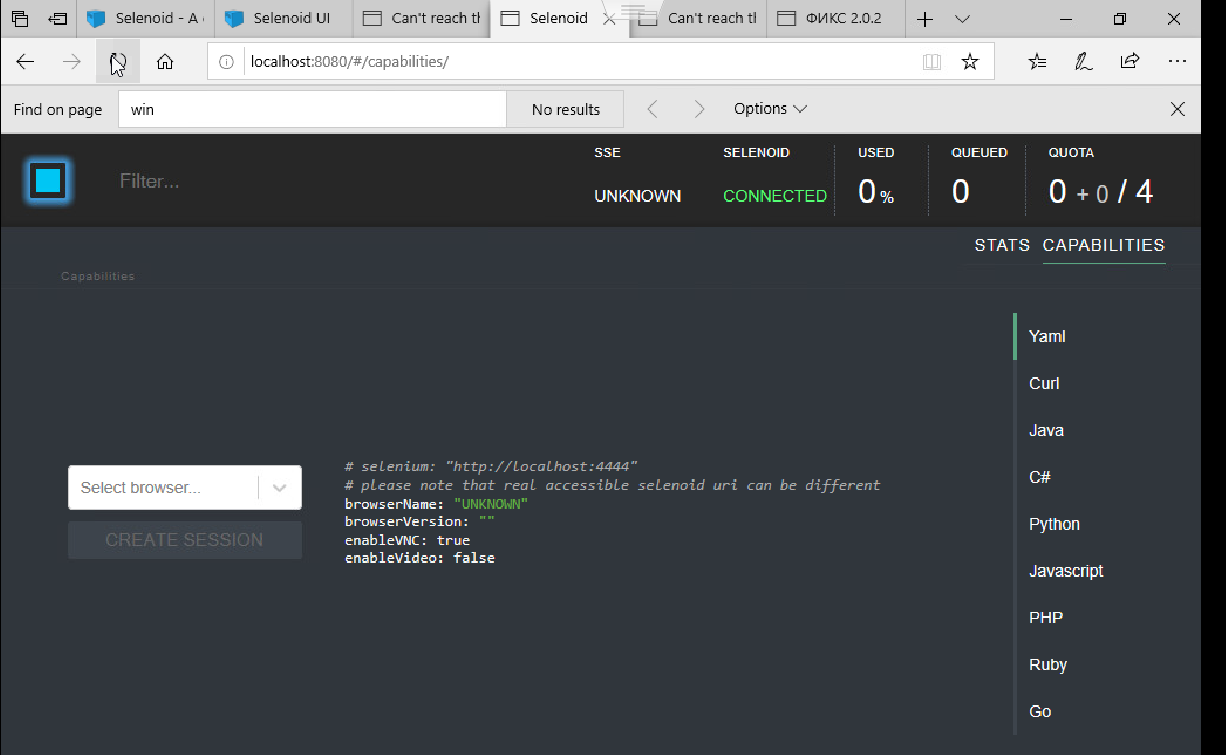Restore down the browser window
Viewport: 1226px width, 755px height.
tap(1120, 18)
